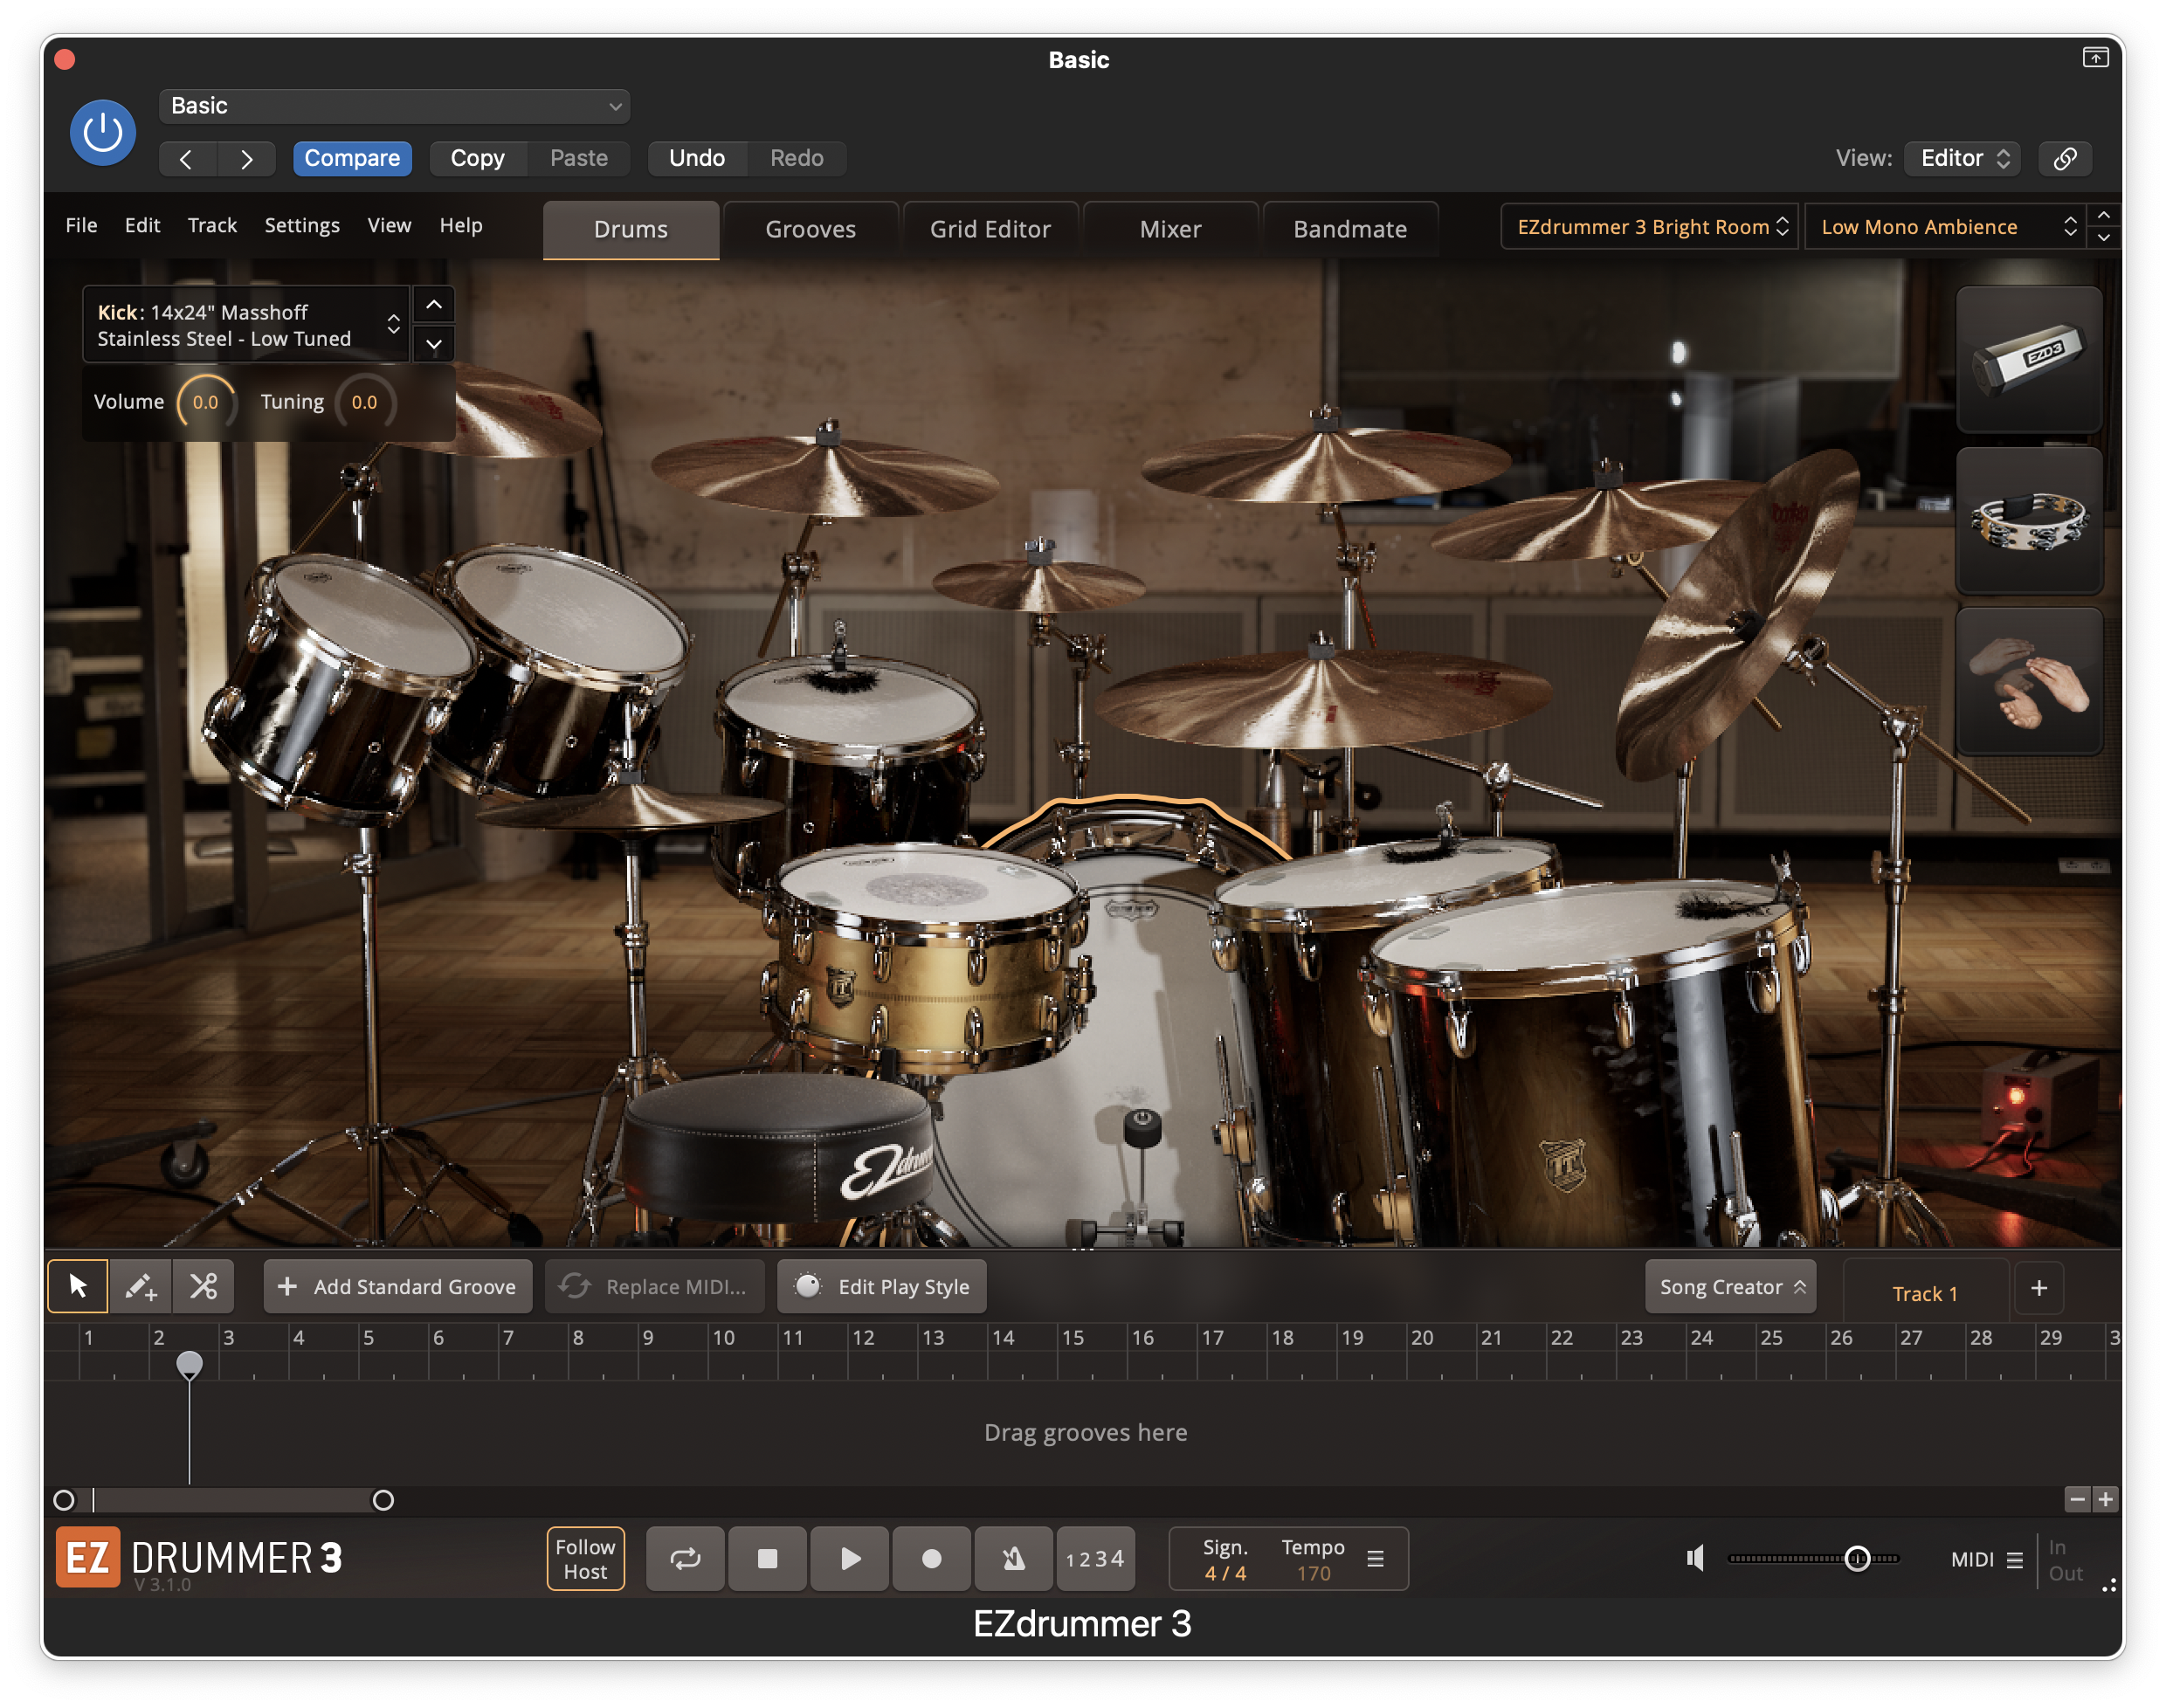
Task: Click the Record button in transport
Action: tap(931, 1558)
